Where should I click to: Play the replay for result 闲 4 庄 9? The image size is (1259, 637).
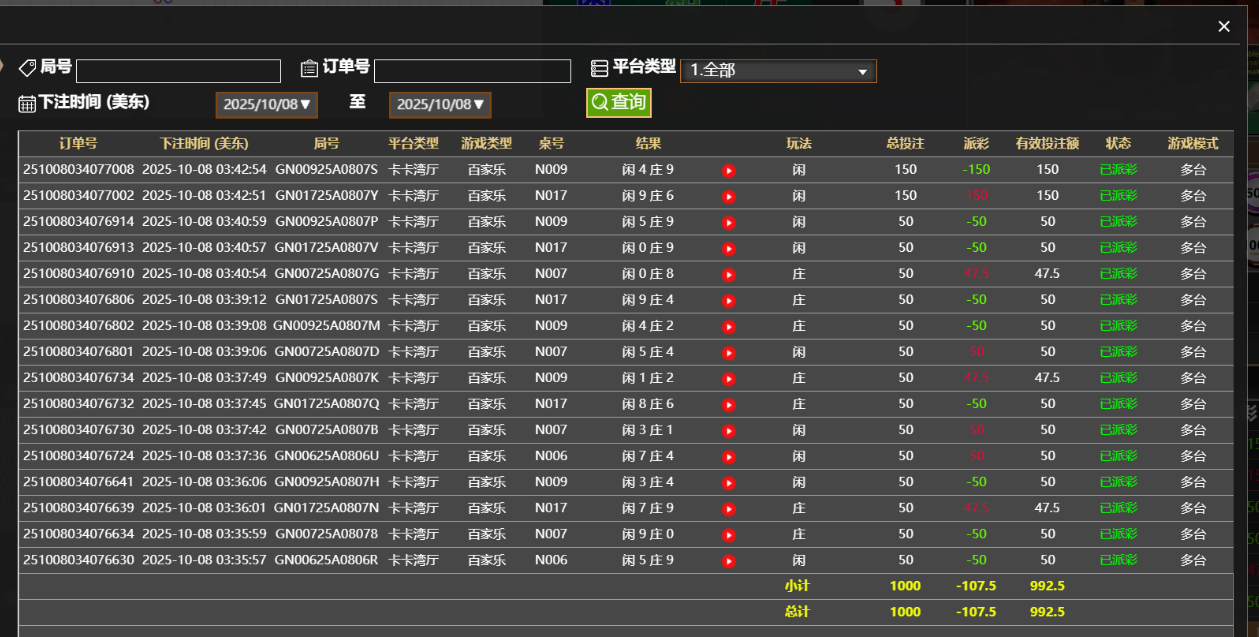point(728,169)
